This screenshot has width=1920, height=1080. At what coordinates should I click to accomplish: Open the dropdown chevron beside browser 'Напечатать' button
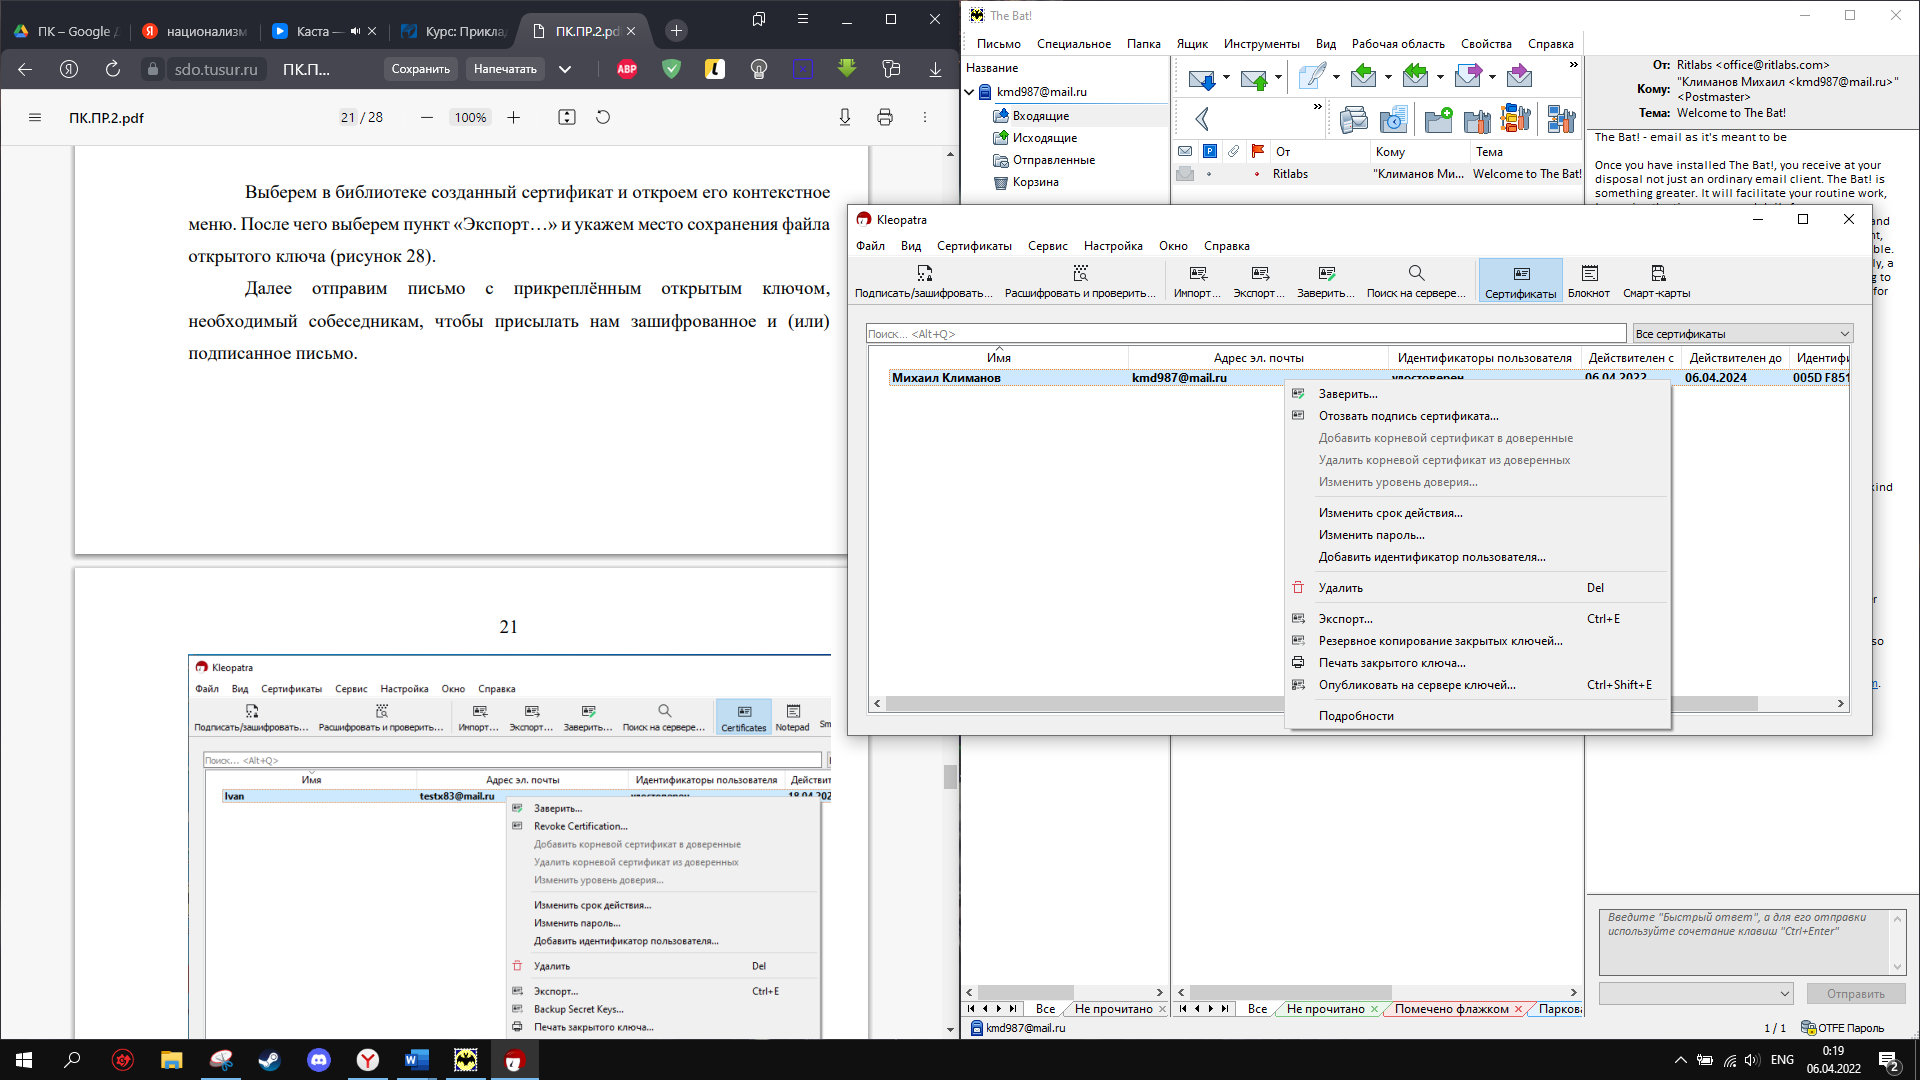(x=565, y=69)
